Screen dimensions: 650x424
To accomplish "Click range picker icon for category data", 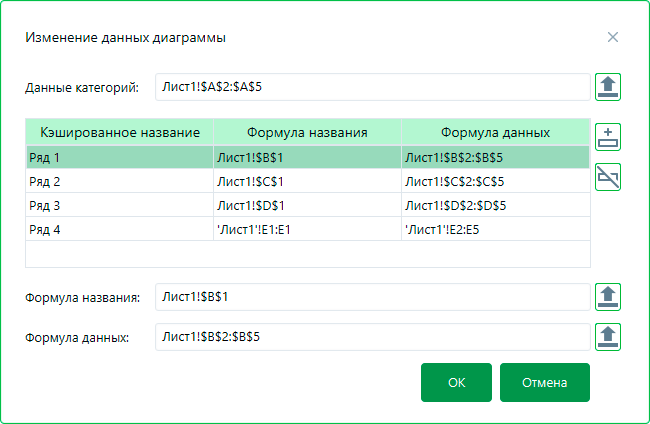I will pyautogui.click(x=608, y=87).
